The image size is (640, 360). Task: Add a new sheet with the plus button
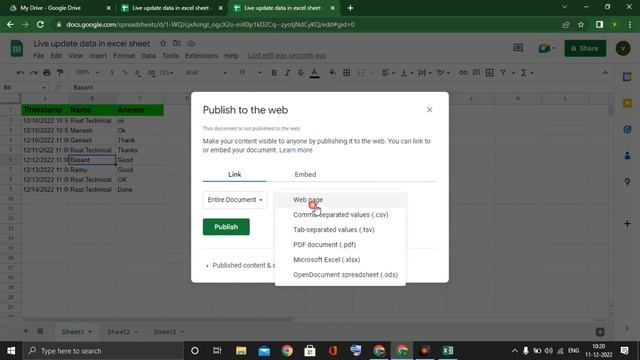[26, 331]
